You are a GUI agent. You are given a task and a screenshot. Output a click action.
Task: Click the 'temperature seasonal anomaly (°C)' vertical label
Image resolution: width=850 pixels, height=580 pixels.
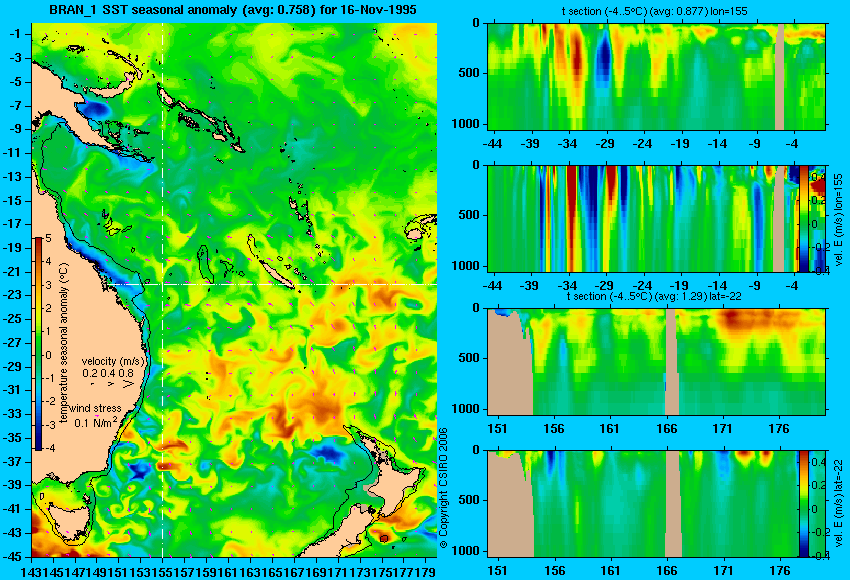64,343
